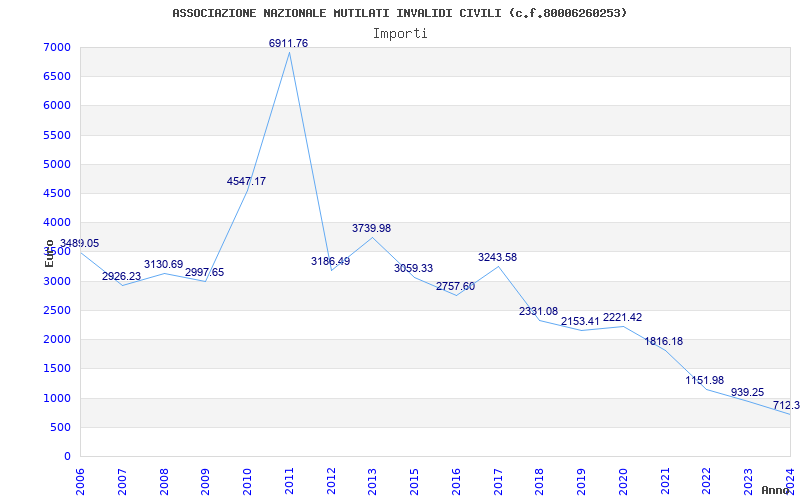This screenshot has height=500, width=800.
Task: Click the 2757.60 data label
Action: coord(456,286)
